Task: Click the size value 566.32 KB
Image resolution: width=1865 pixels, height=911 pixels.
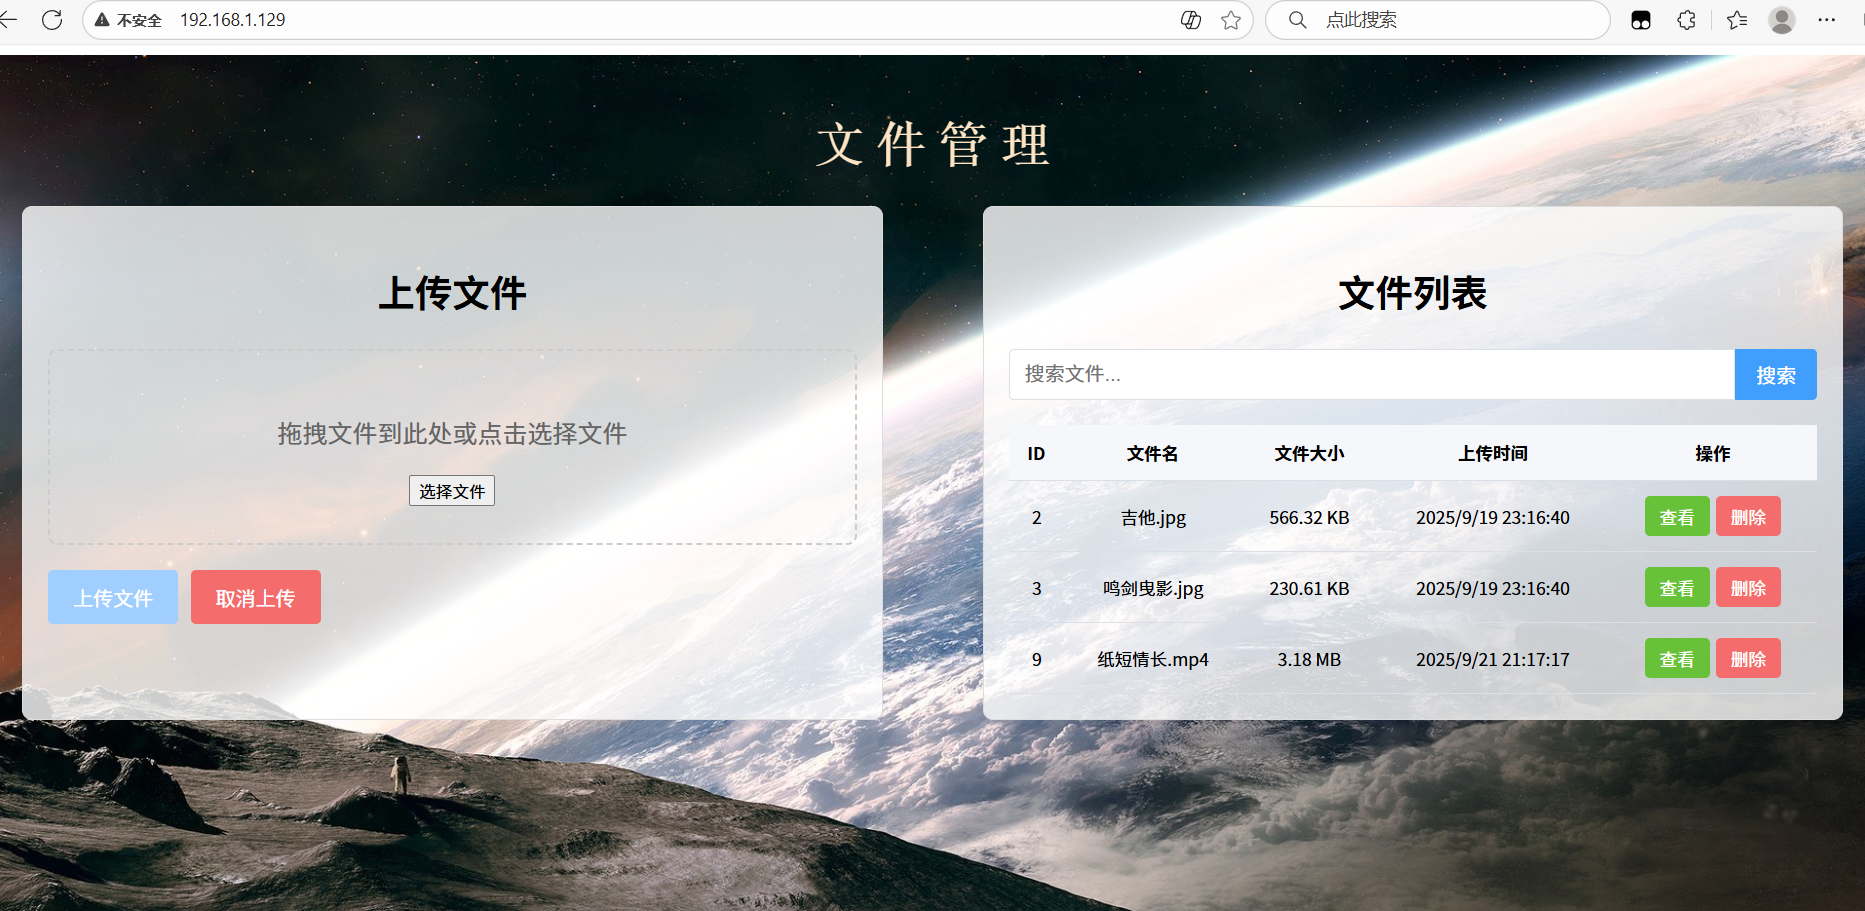Action: click(x=1309, y=518)
